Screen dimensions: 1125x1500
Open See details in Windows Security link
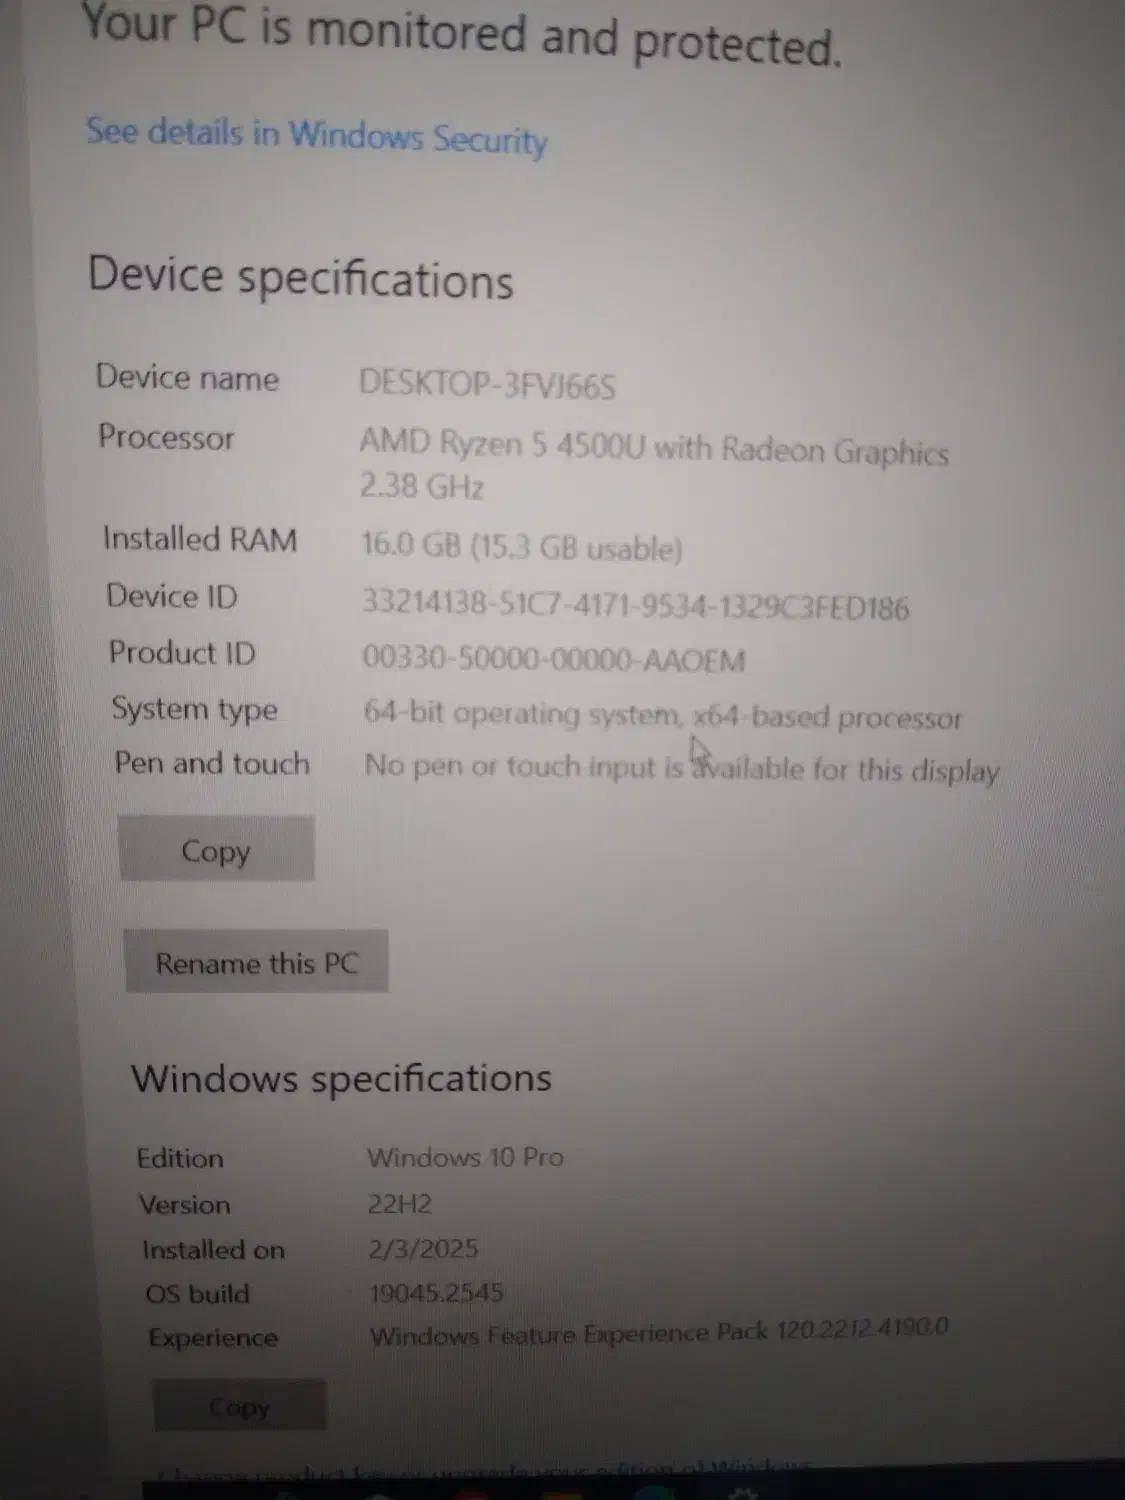[x=316, y=136]
